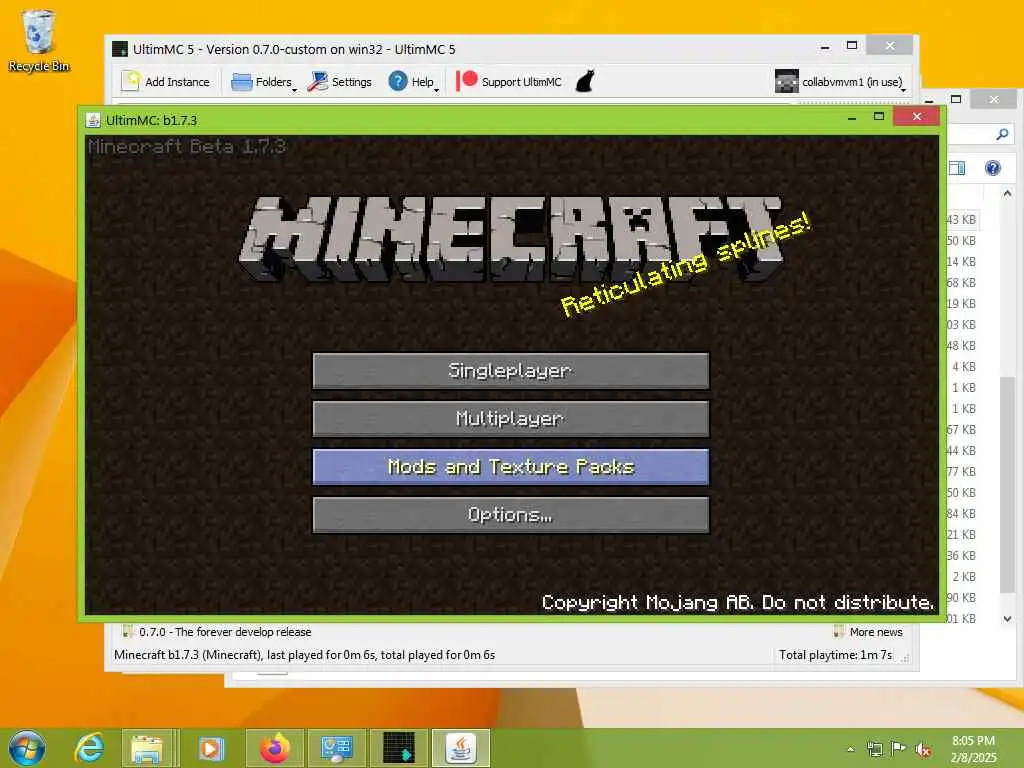
Task: Click the Java icon in Minecraft window title
Action: click(93, 120)
